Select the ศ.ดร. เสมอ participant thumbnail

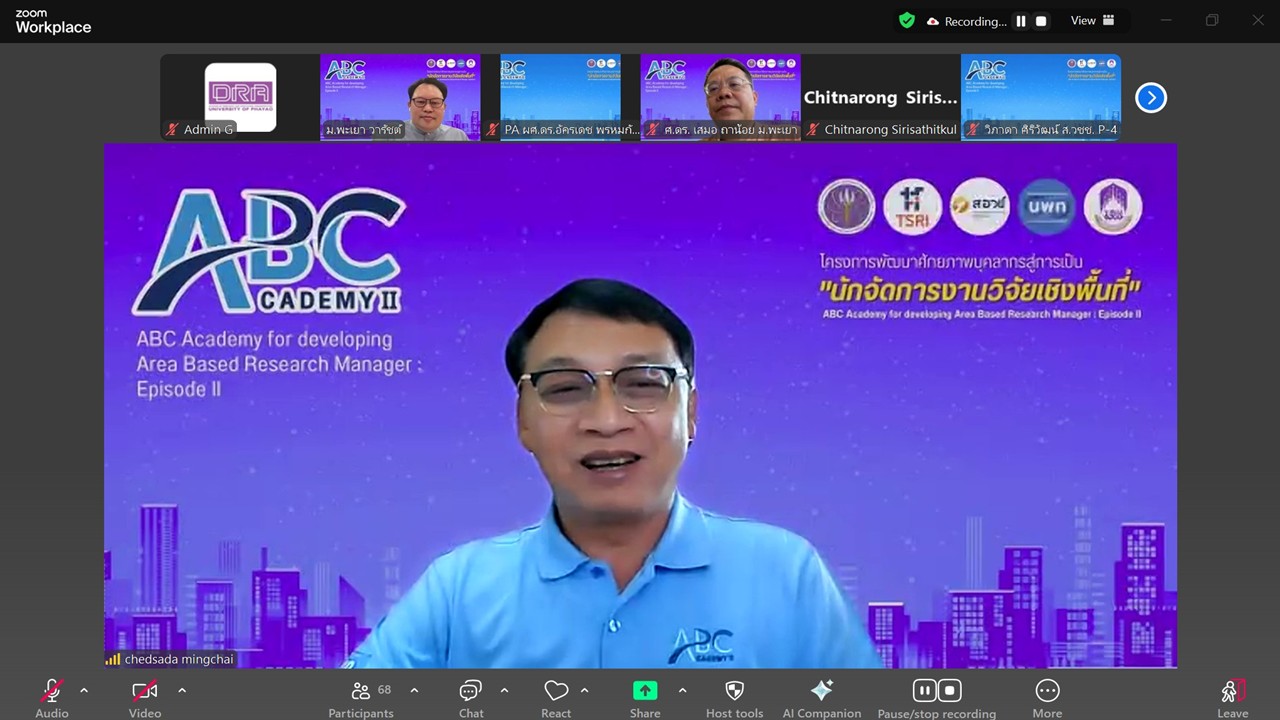(721, 97)
